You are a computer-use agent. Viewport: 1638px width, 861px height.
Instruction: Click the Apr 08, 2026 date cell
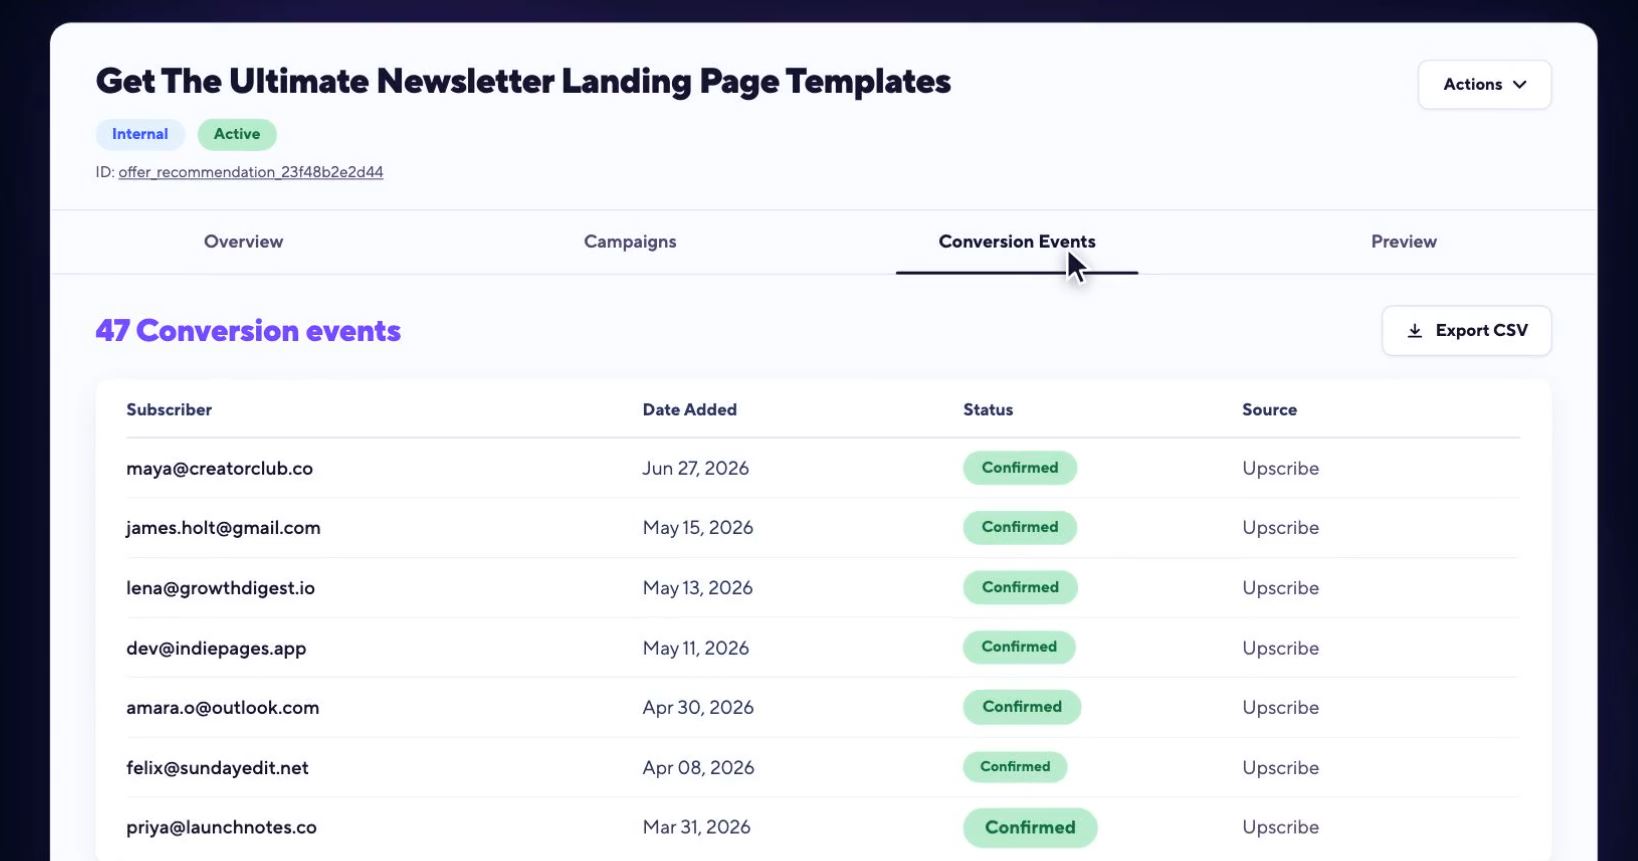tap(698, 768)
